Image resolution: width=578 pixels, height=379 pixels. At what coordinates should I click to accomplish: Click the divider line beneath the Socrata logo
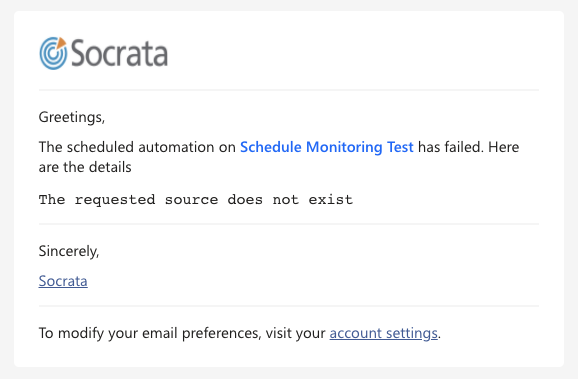coord(289,90)
